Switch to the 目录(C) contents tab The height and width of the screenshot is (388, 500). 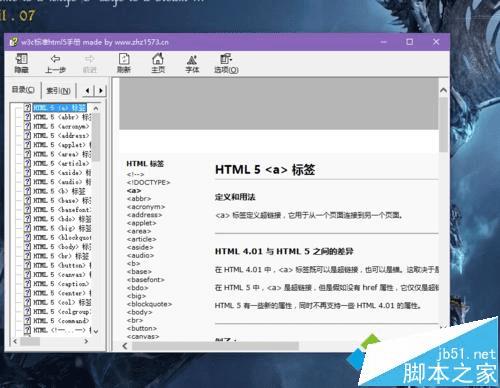pyautogui.click(x=23, y=90)
